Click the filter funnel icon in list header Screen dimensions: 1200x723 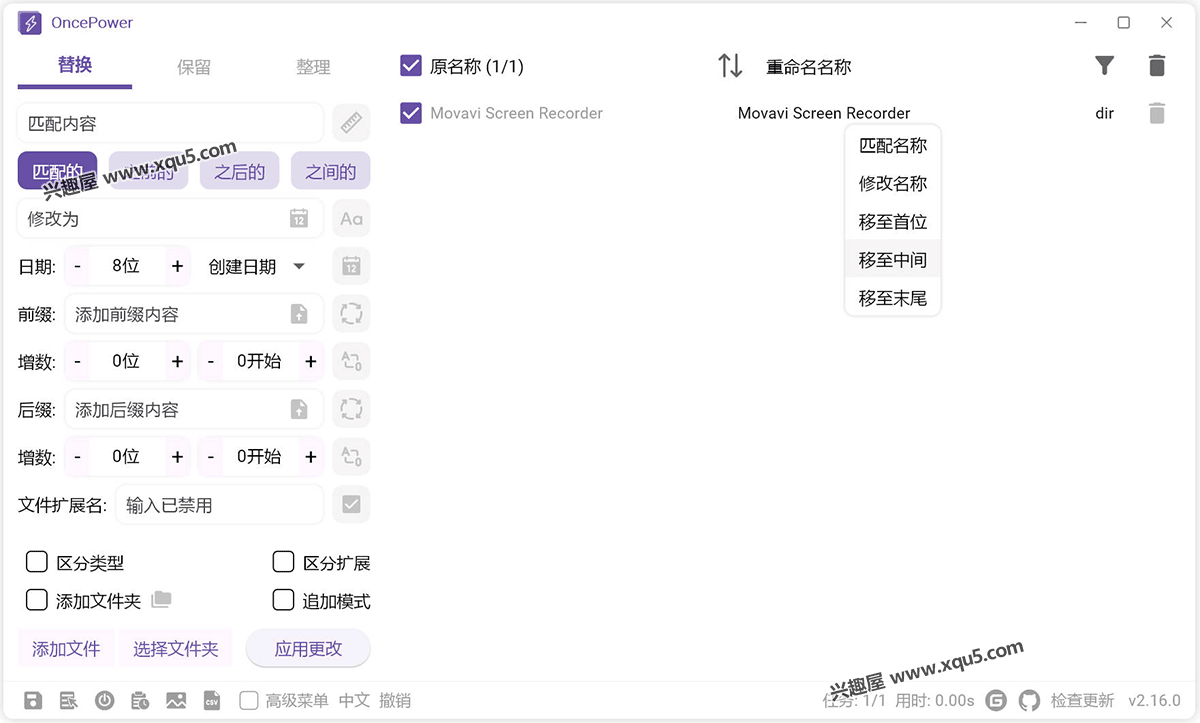(1104, 66)
